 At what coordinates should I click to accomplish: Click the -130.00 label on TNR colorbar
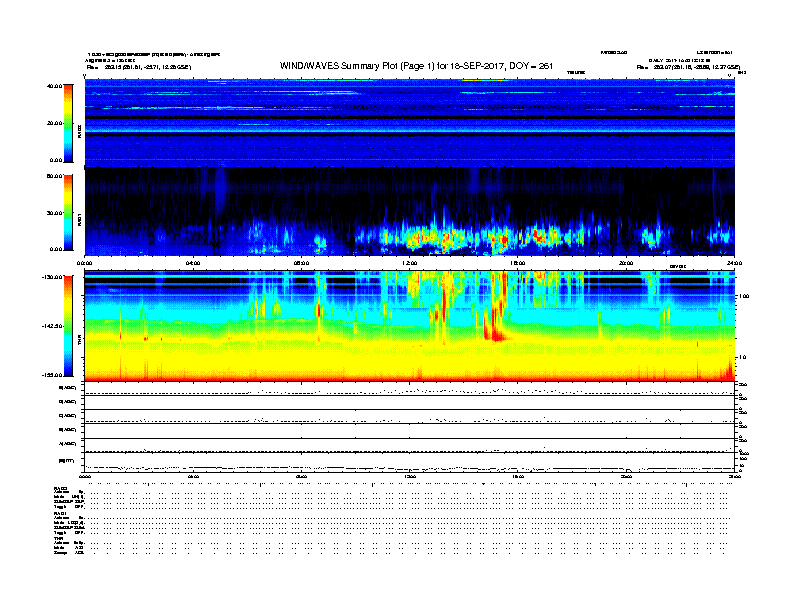pos(52,277)
